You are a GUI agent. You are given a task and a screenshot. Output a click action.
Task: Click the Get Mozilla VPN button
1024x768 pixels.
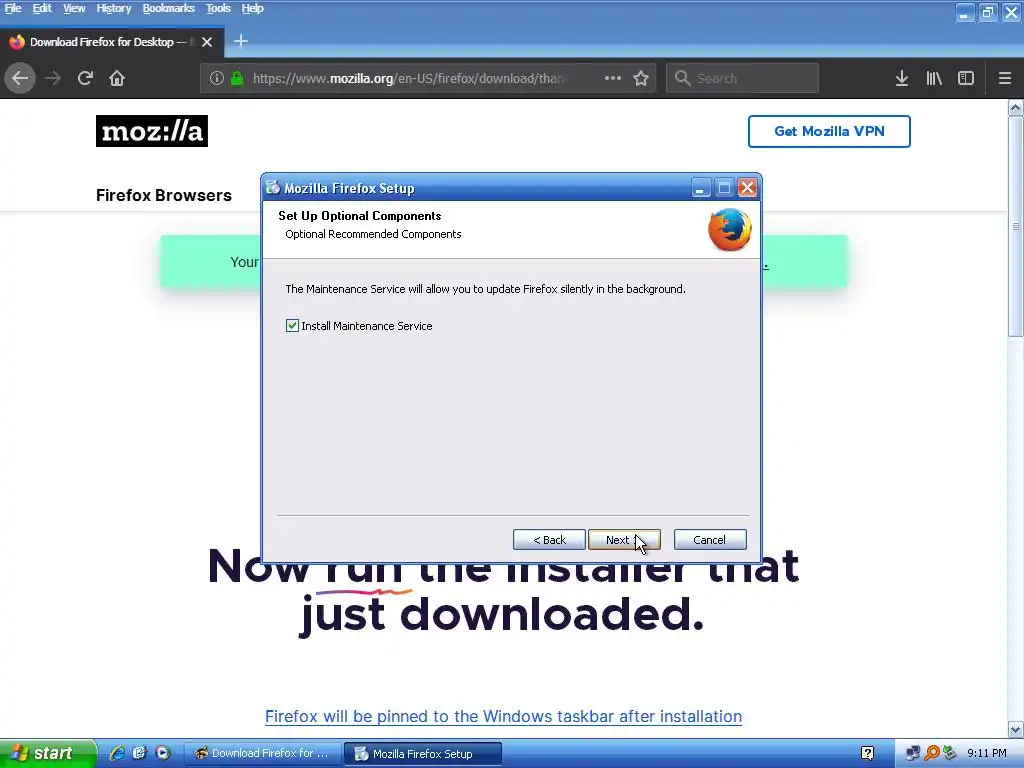[829, 131]
